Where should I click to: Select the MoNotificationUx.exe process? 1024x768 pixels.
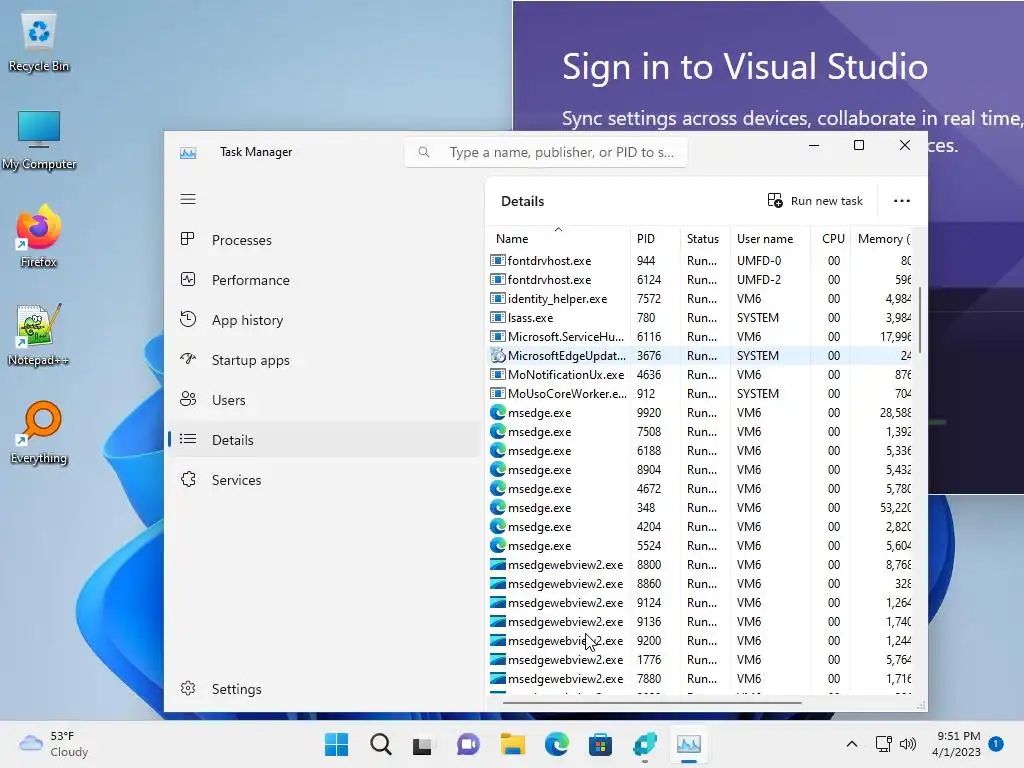(x=700, y=374)
